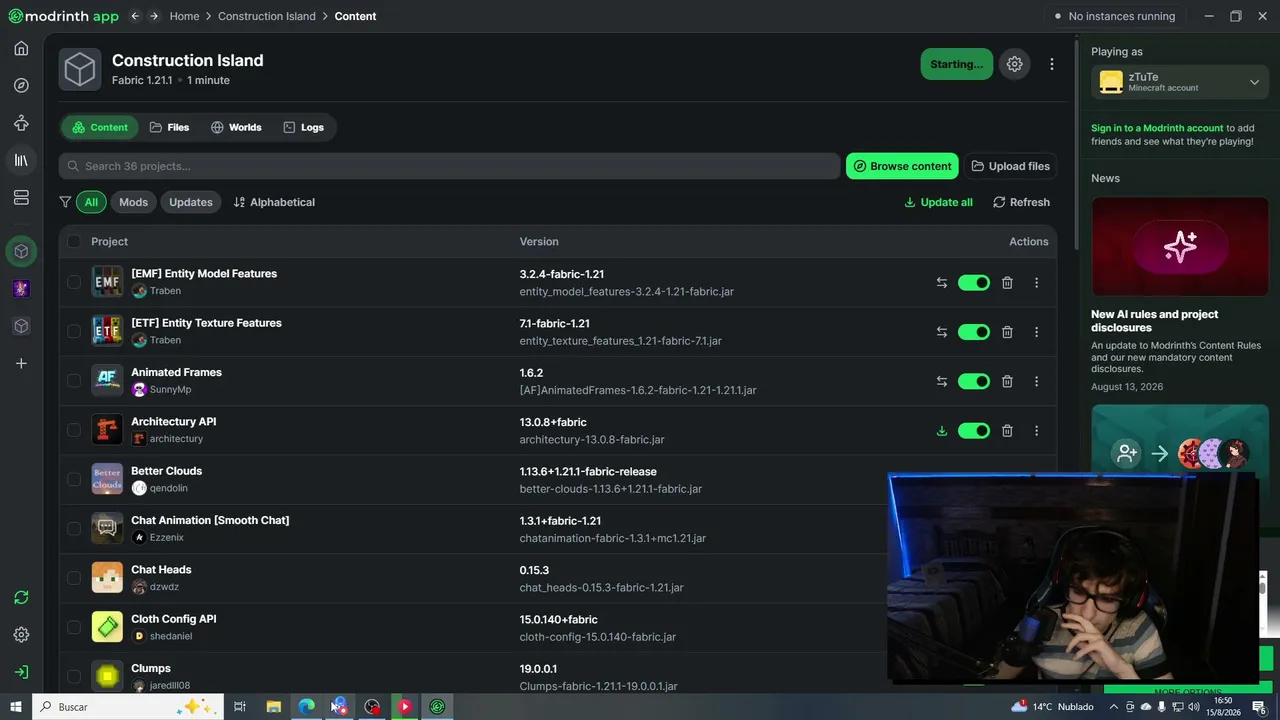Download update for Architectury API
1280x720 pixels.
[x=941, y=431]
